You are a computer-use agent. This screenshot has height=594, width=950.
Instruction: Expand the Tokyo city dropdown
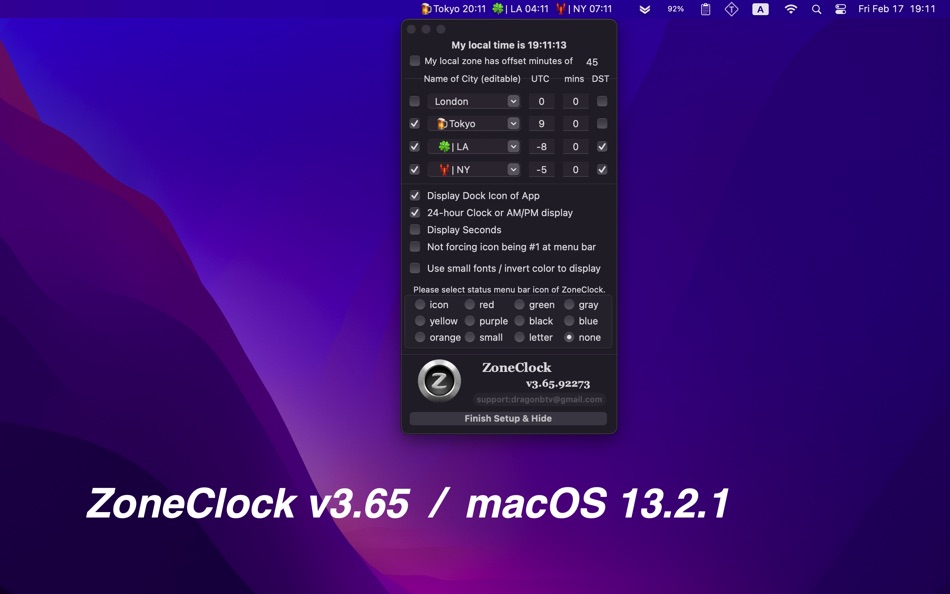pos(513,124)
